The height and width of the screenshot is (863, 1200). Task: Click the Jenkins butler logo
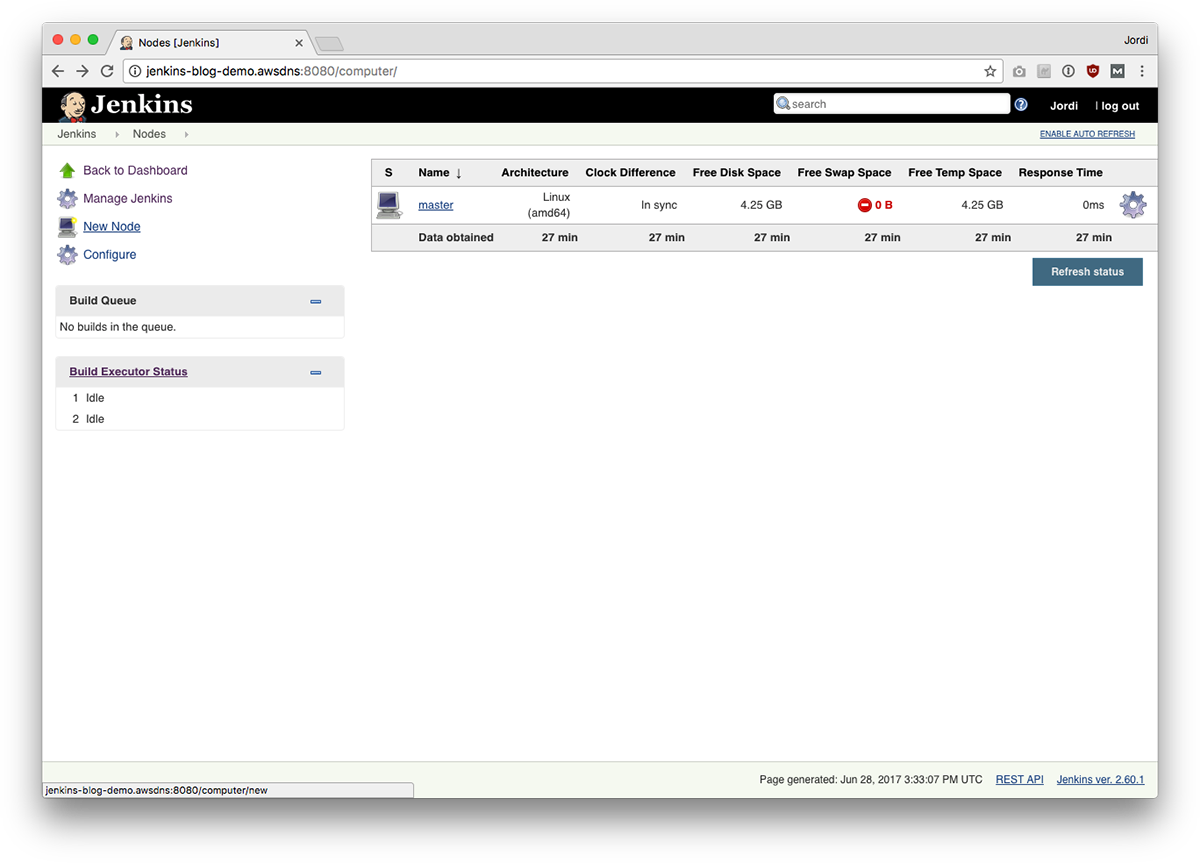tap(72, 105)
